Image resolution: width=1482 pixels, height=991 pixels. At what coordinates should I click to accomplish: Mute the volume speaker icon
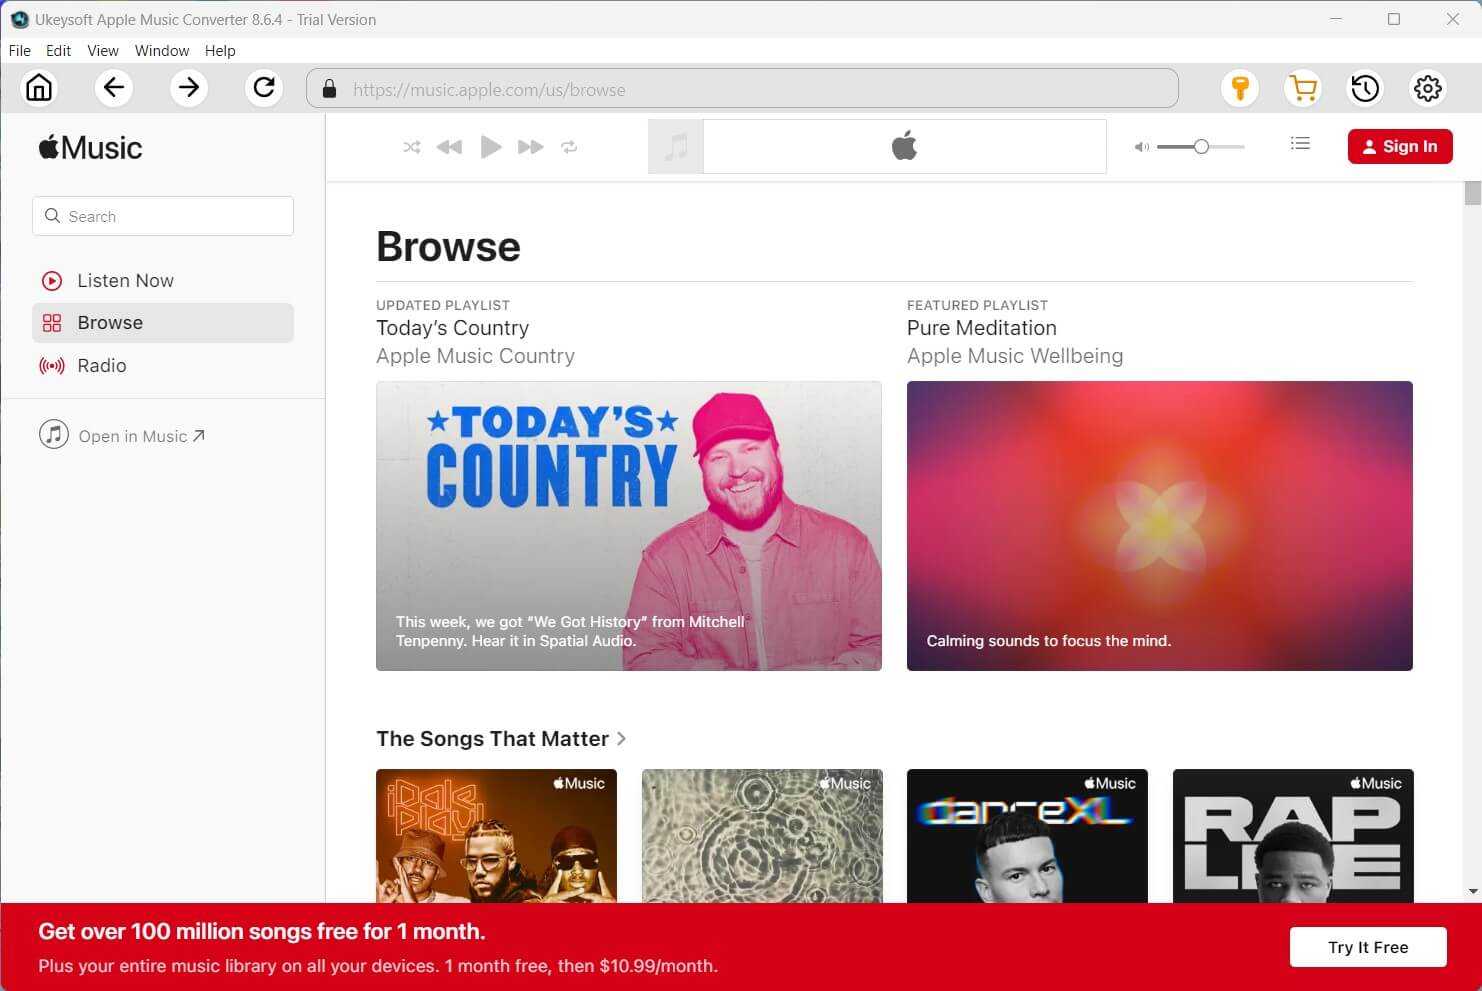[x=1141, y=147]
